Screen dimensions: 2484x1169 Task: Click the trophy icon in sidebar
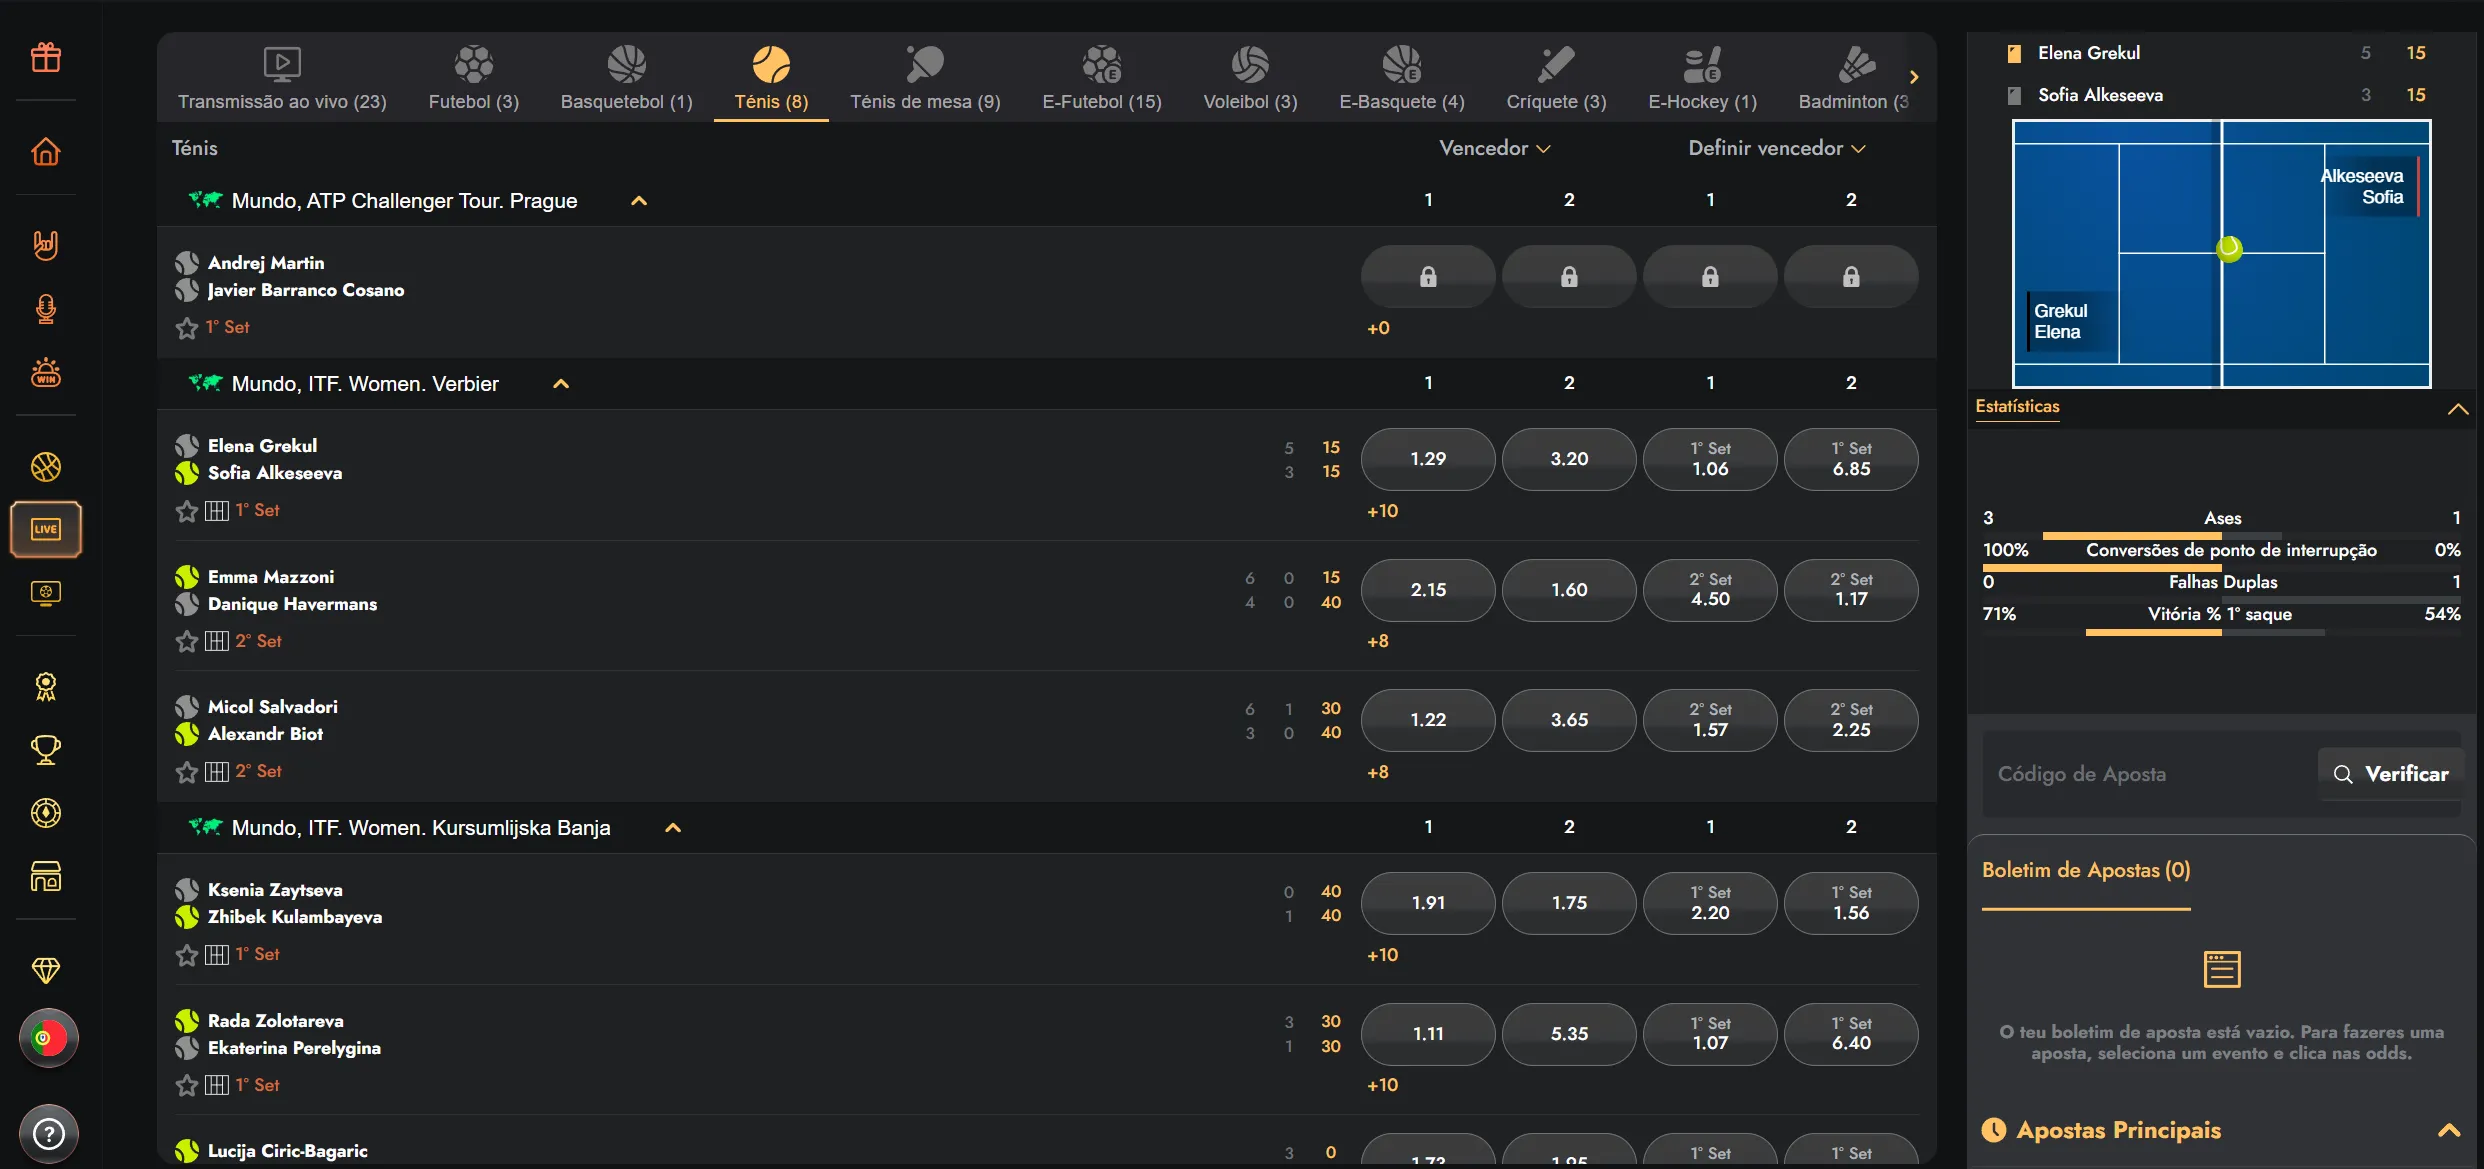46,750
